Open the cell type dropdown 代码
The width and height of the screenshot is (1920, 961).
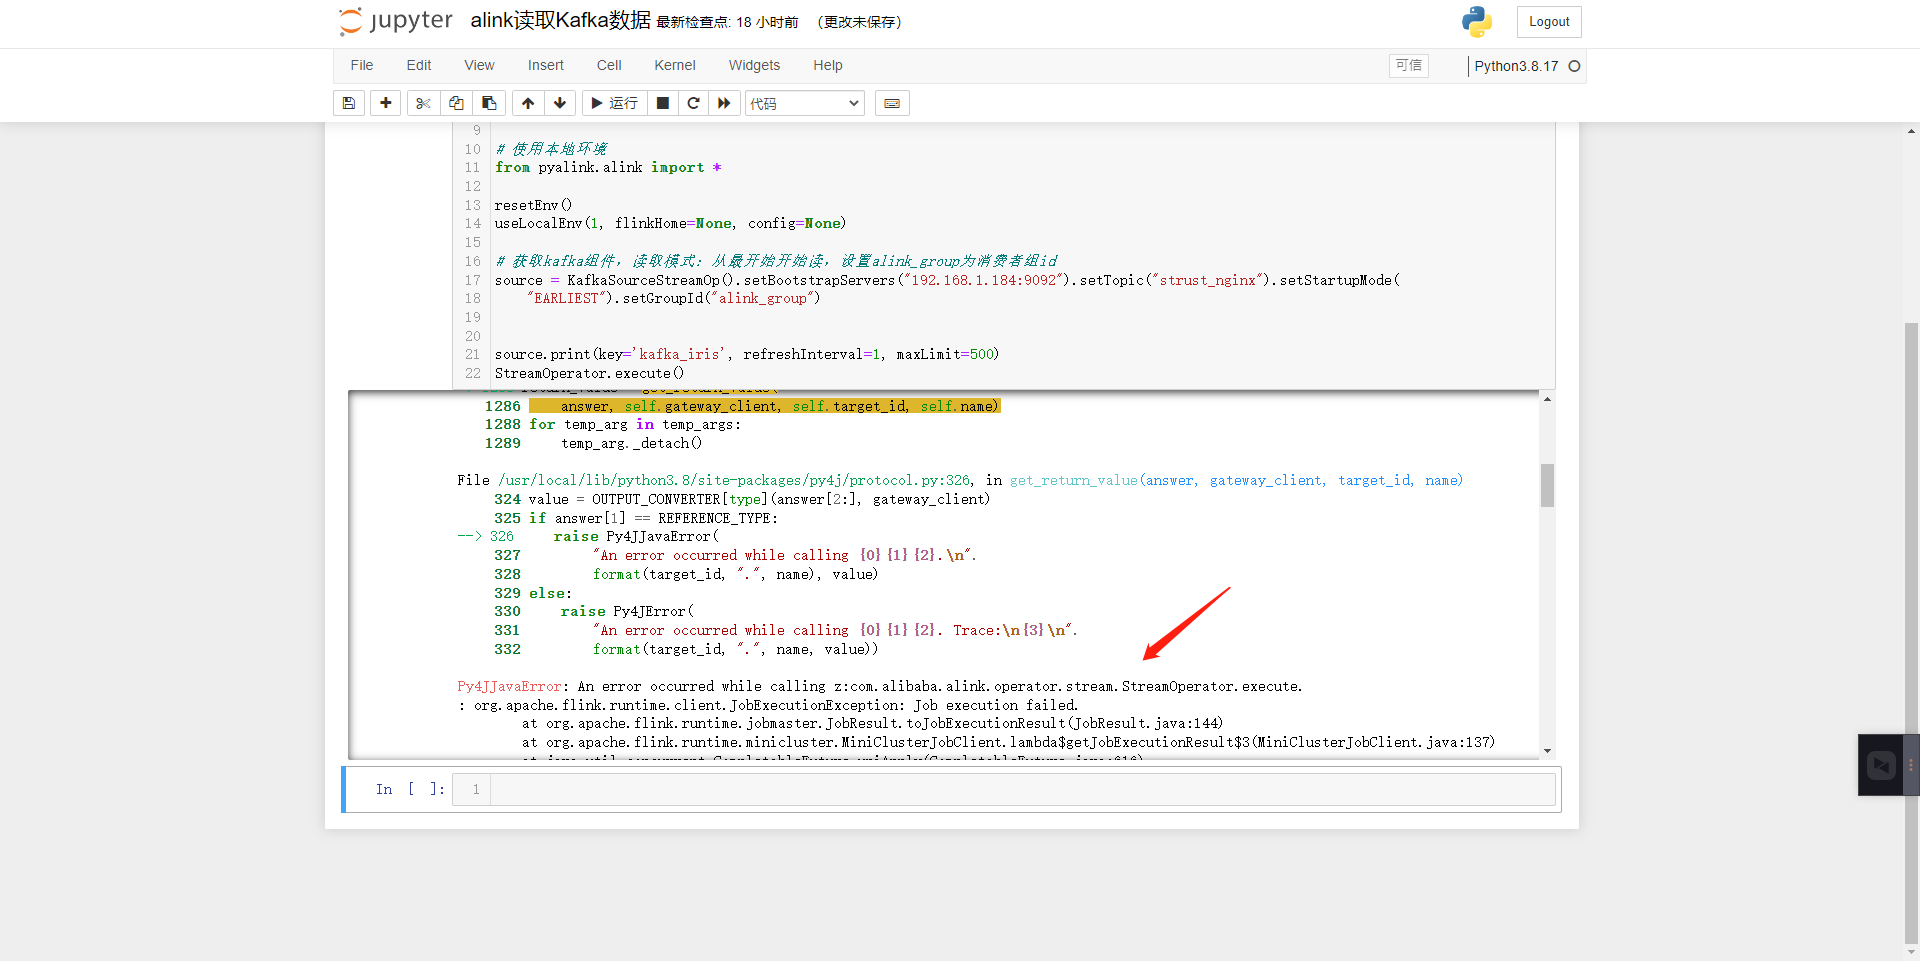805,103
